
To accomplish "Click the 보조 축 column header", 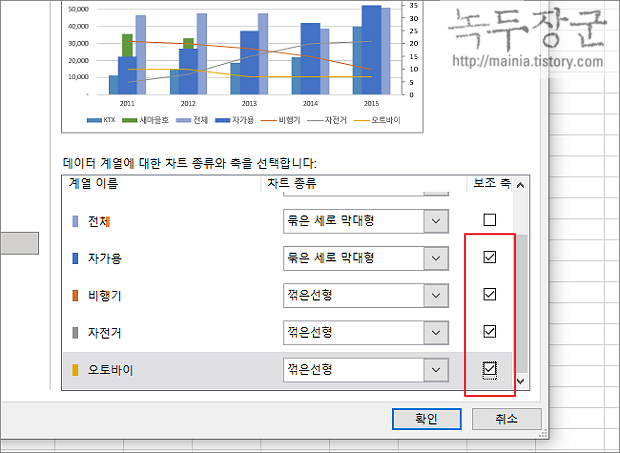I will pyautogui.click(x=492, y=183).
